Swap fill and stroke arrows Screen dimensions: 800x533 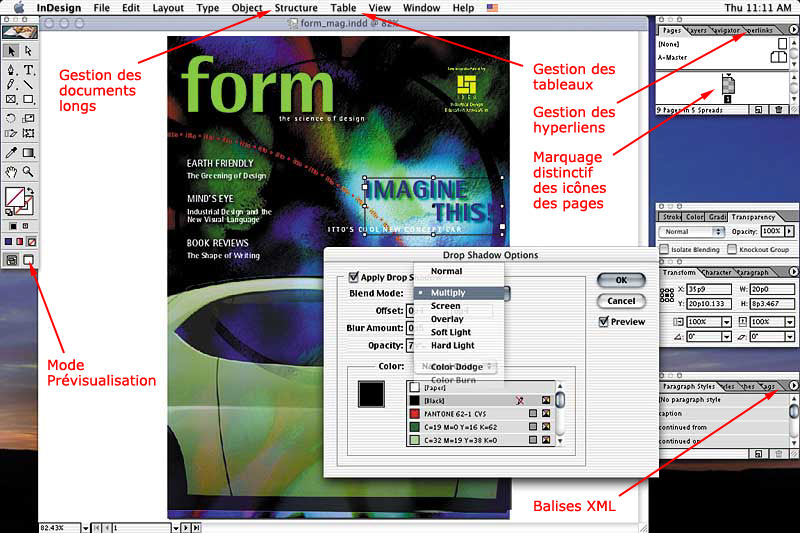[x=31, y=191]
